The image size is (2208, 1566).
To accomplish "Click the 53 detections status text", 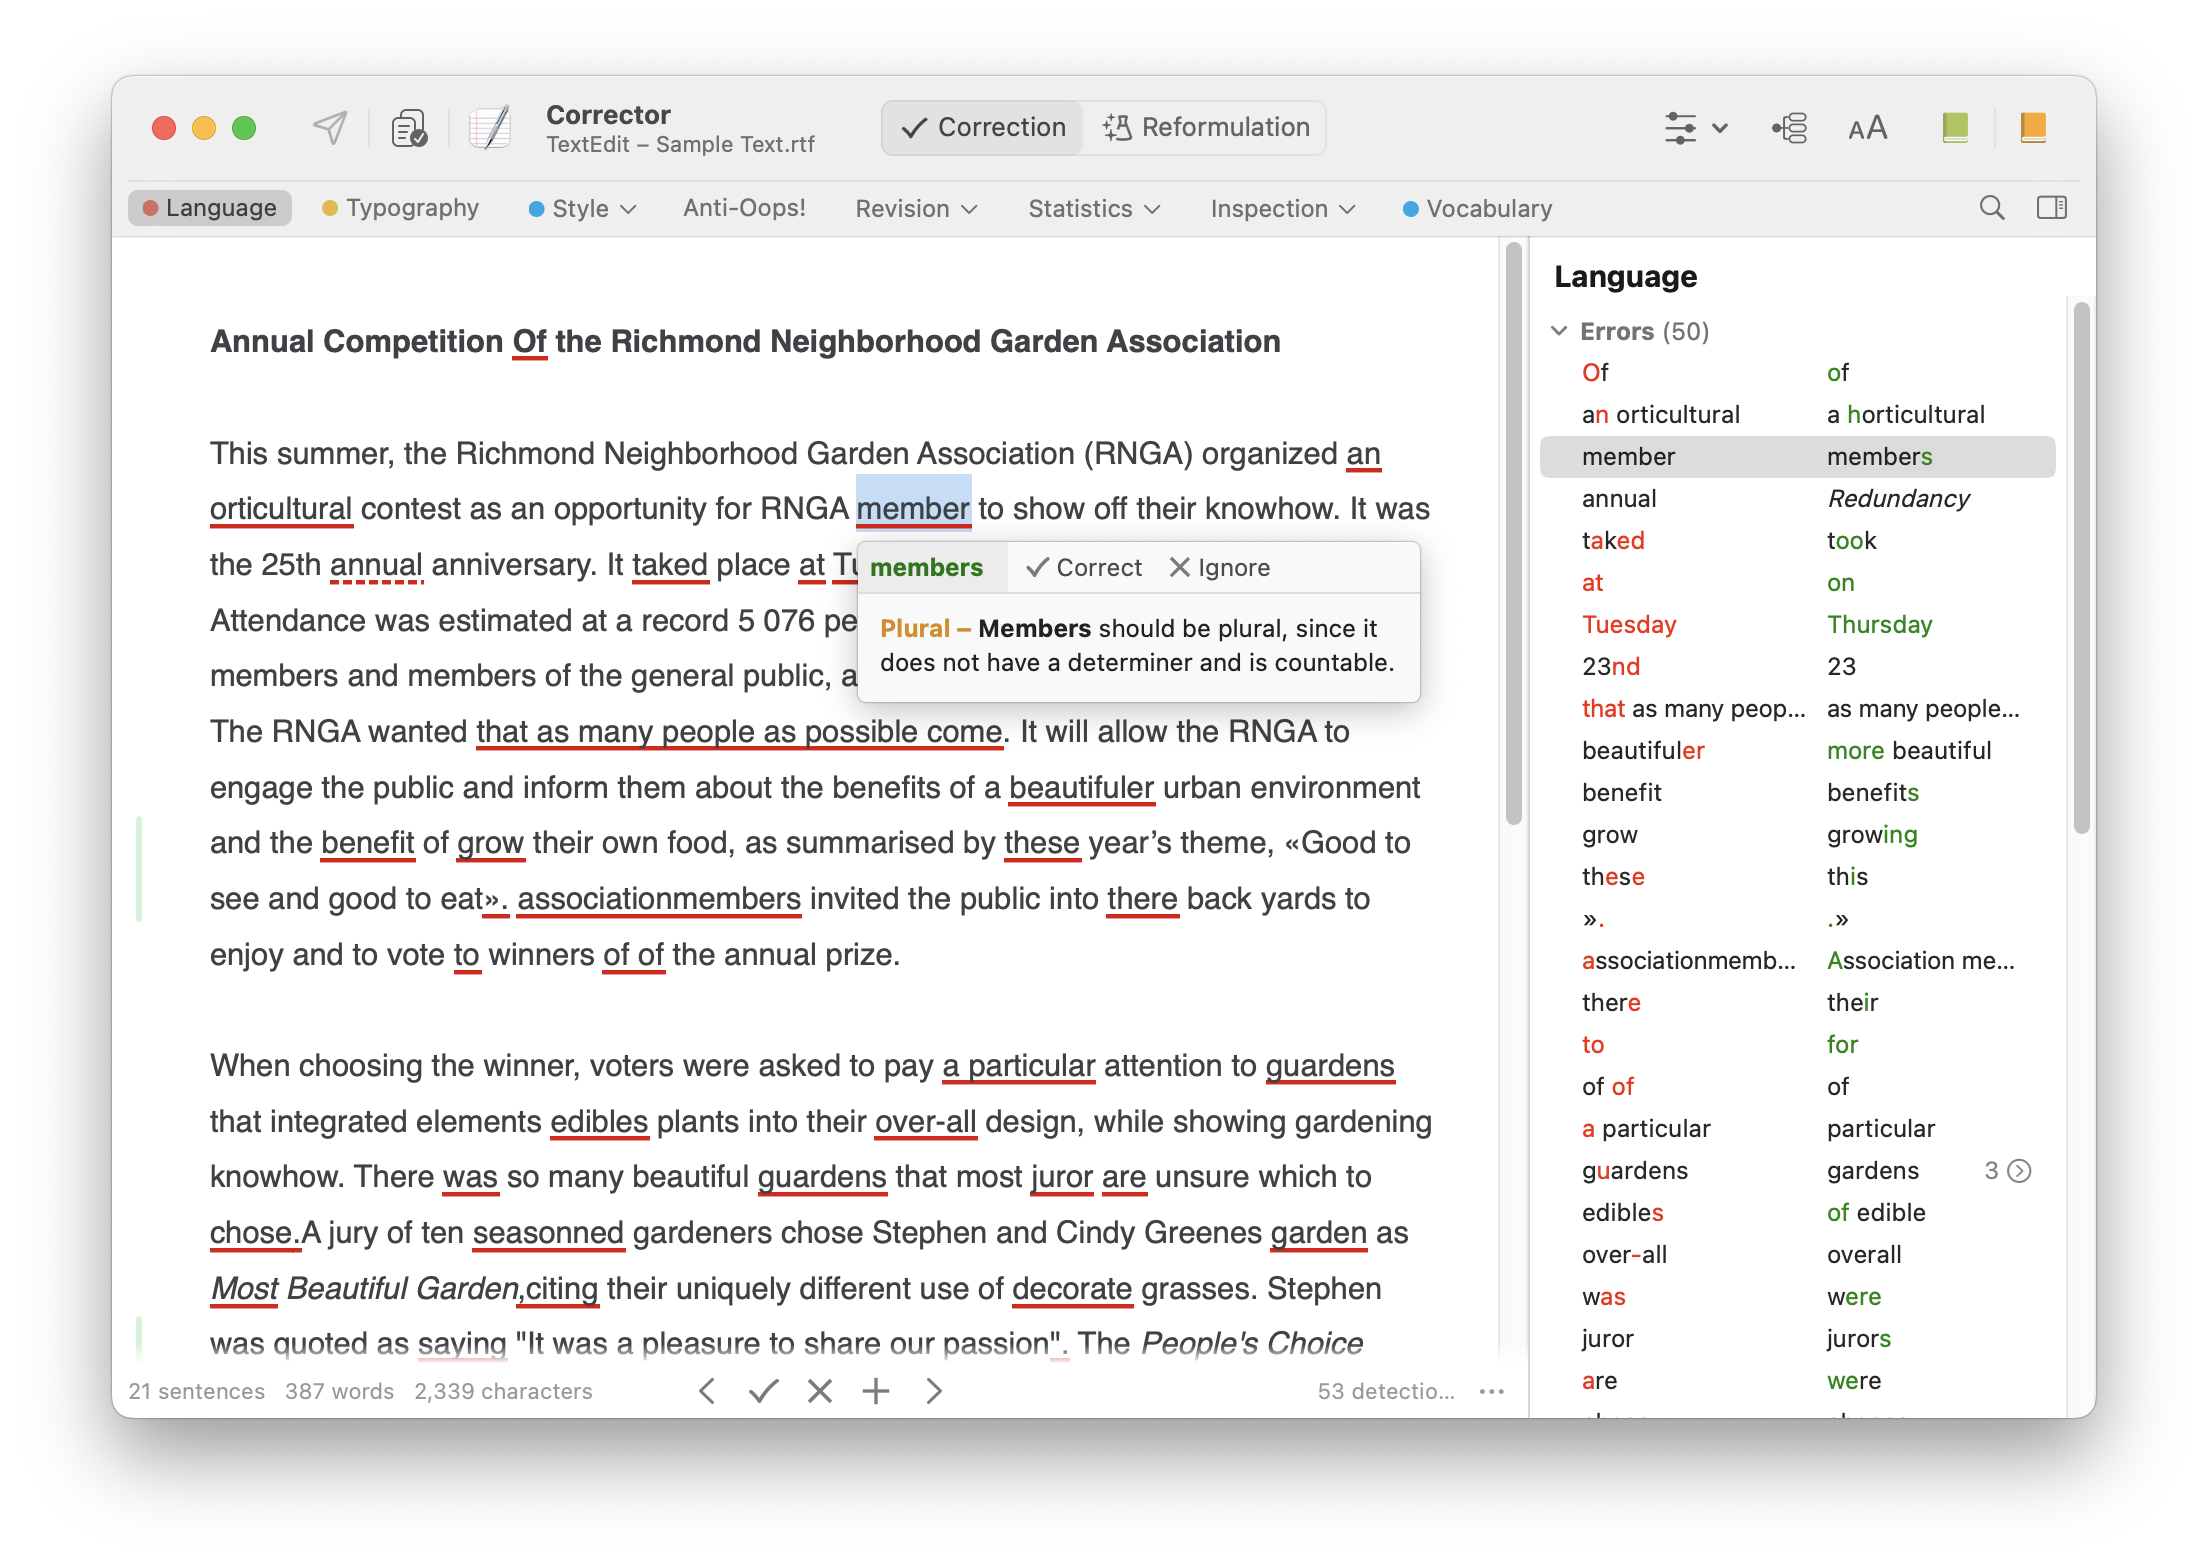I will point(1386,1391).
